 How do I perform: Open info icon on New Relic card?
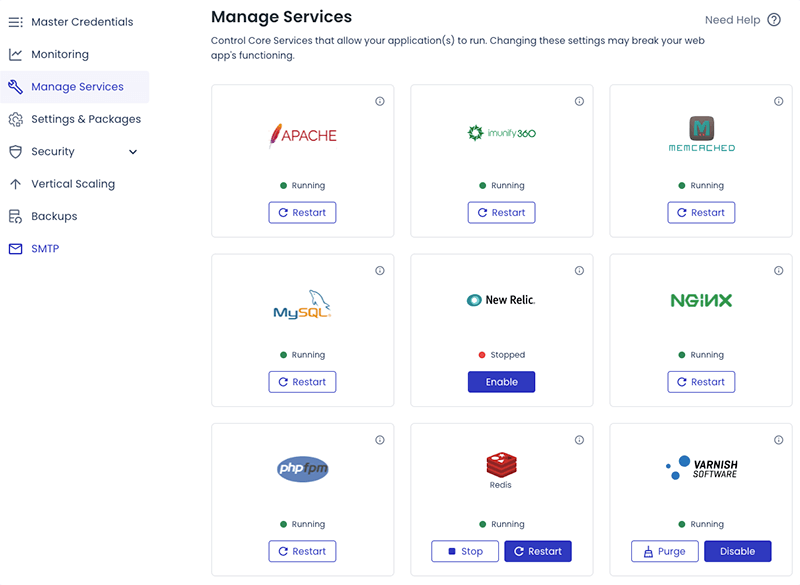point(579,270)
